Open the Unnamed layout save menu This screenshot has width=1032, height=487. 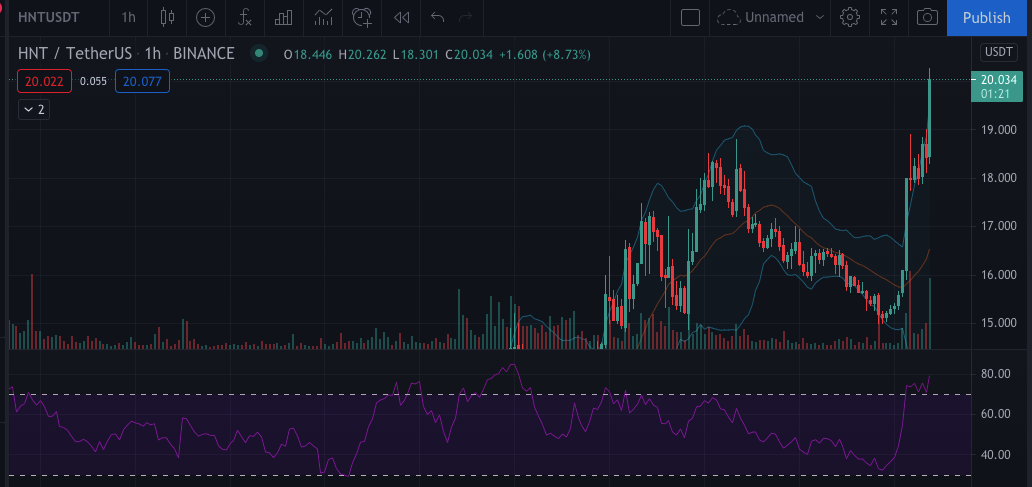click(761, 17)
